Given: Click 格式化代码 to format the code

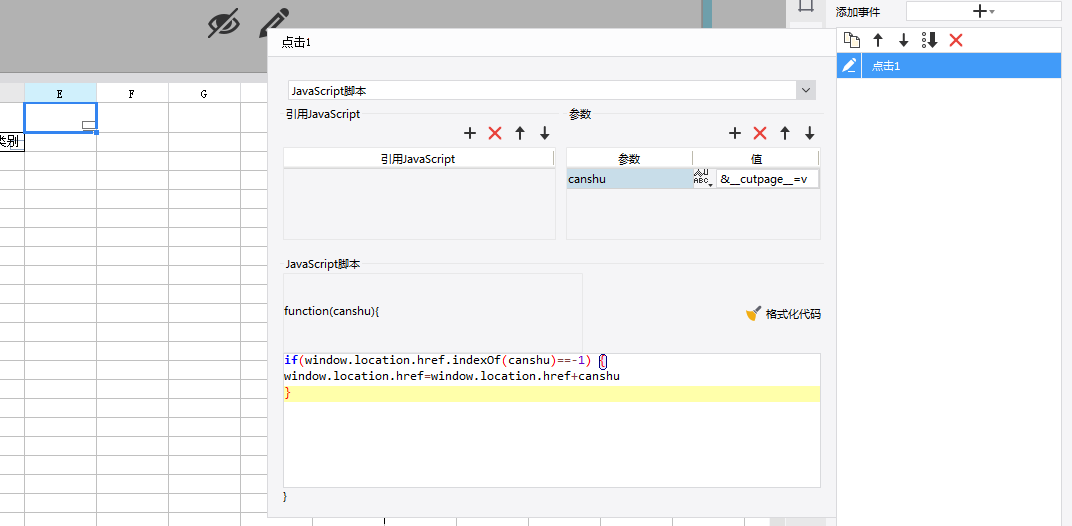Looking at the screenshot, I should click(x=784, y=314).
